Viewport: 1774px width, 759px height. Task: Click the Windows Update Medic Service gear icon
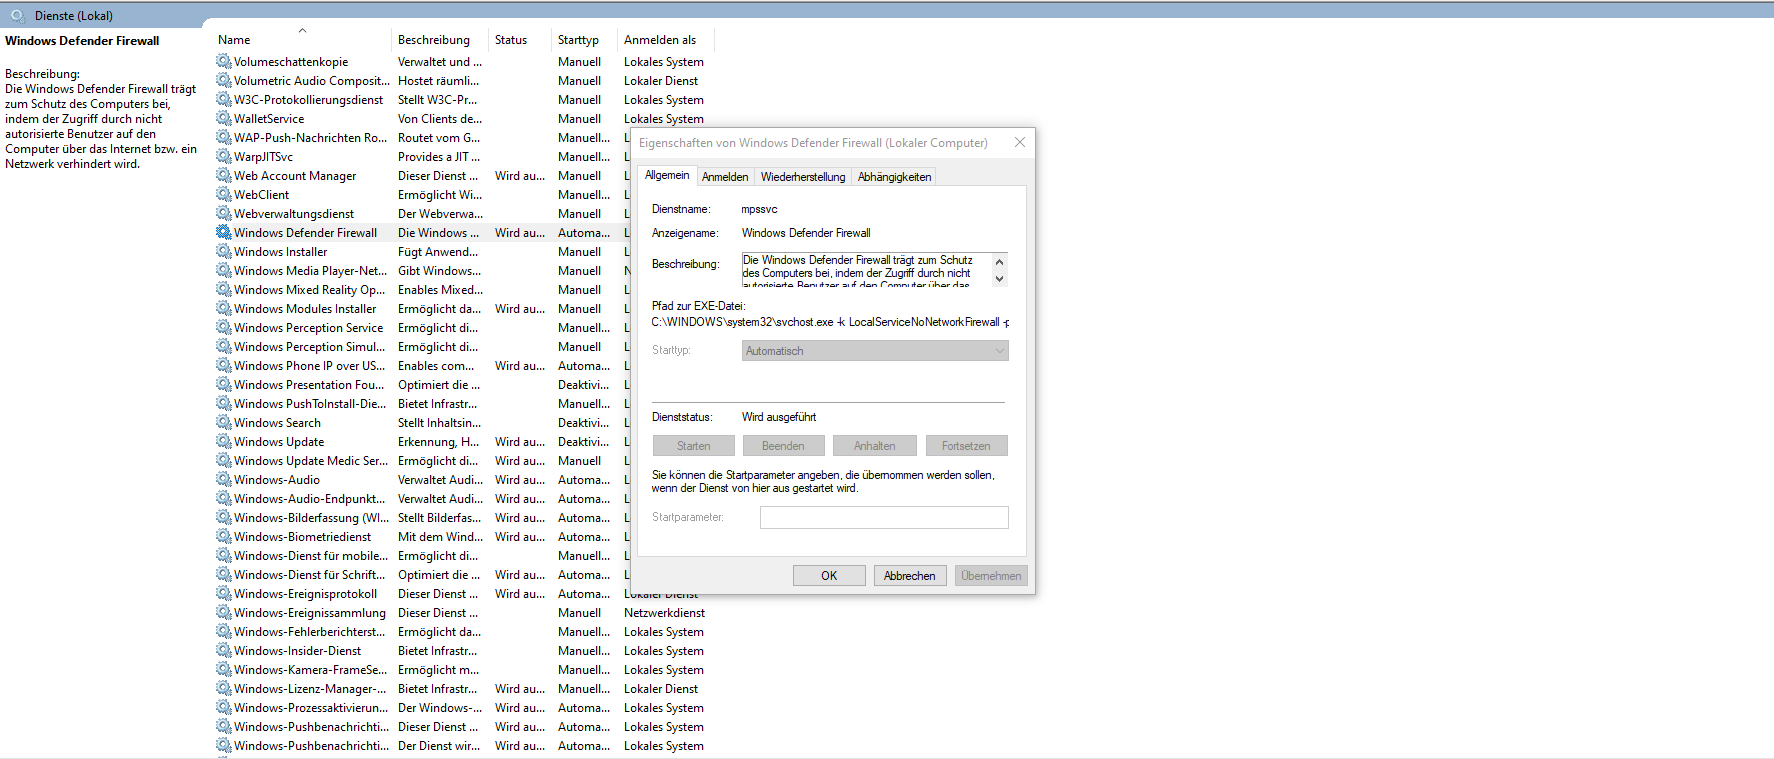pyautogui.click(x=224, y=461)
